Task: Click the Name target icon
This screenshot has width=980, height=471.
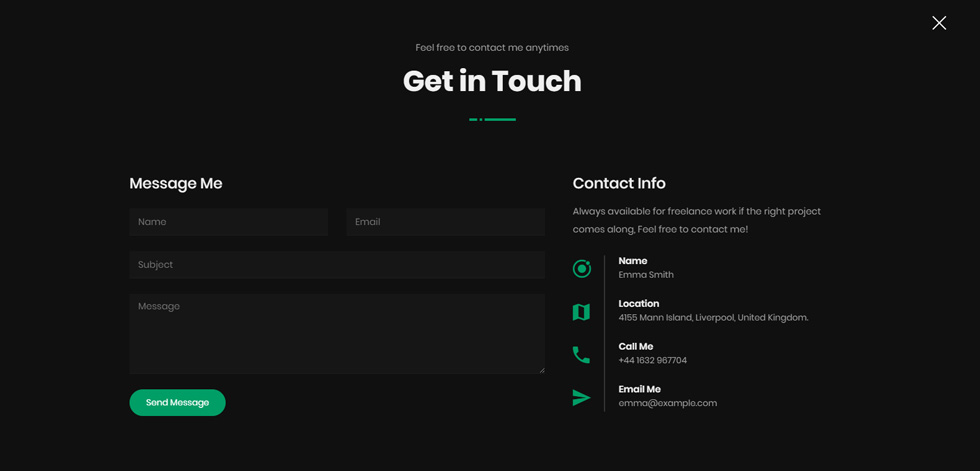Action: pyautogui.click(x=581, y=269)
